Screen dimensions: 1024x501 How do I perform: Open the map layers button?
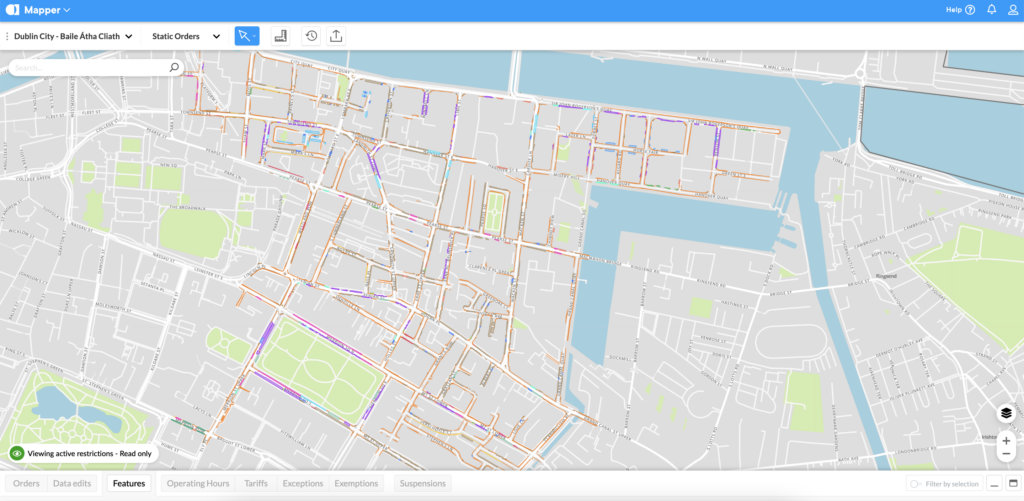click(1006, 413)
